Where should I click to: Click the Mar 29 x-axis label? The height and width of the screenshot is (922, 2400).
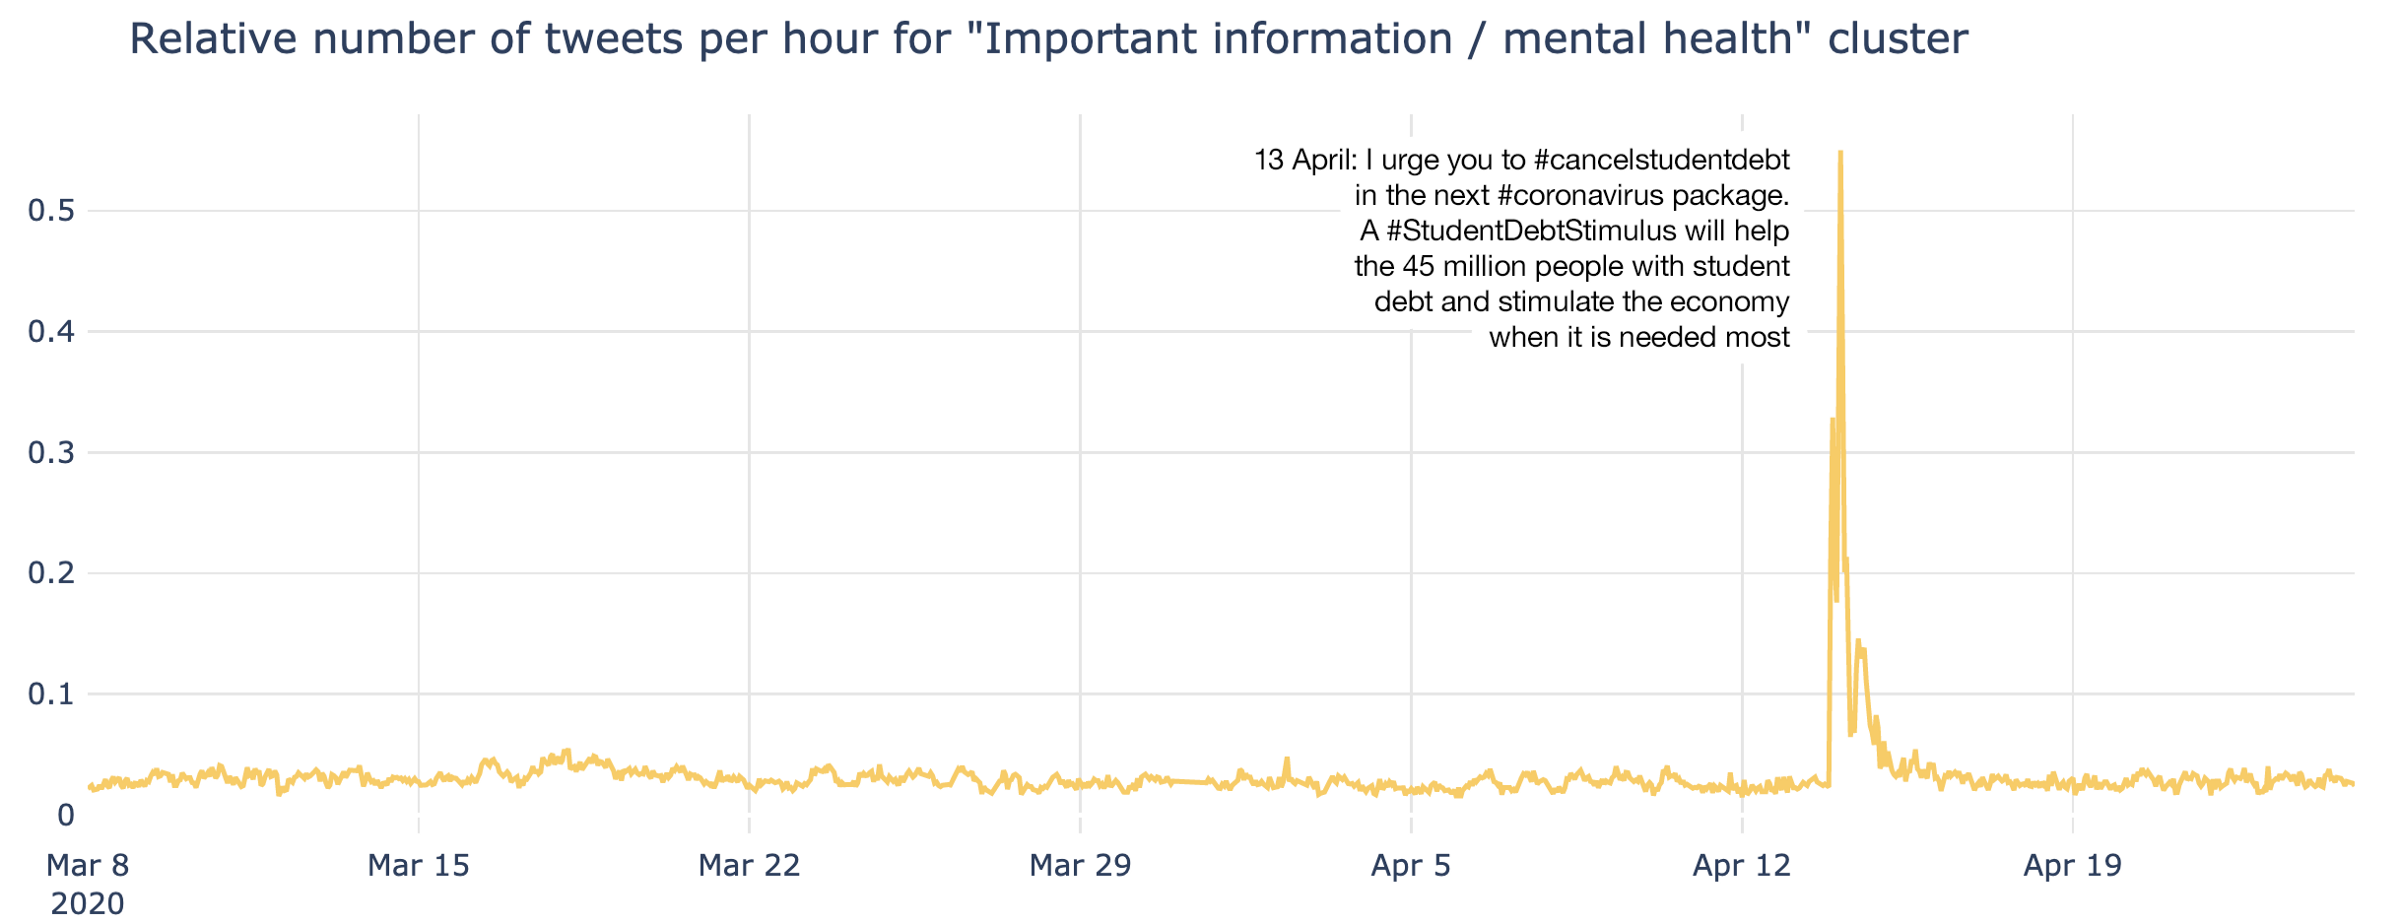(1080, 865)
